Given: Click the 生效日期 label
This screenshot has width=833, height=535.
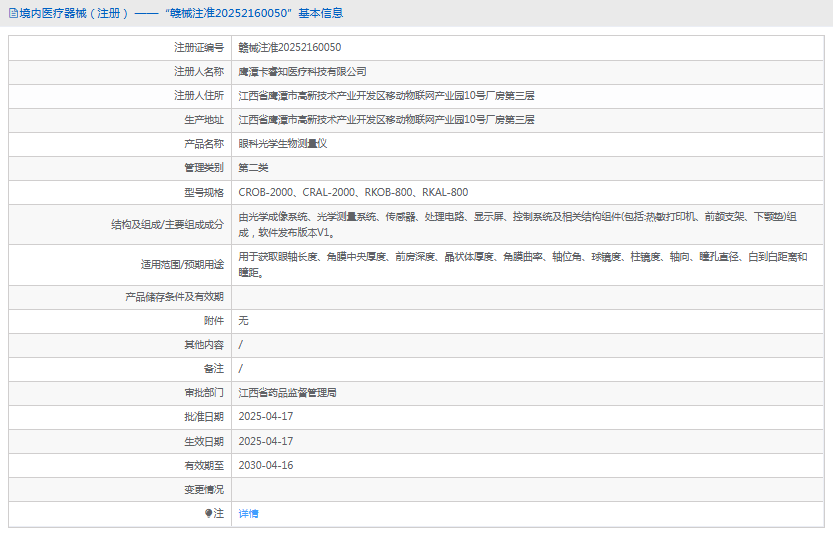Looking at the screenshot, I should (x=204, y=441).
